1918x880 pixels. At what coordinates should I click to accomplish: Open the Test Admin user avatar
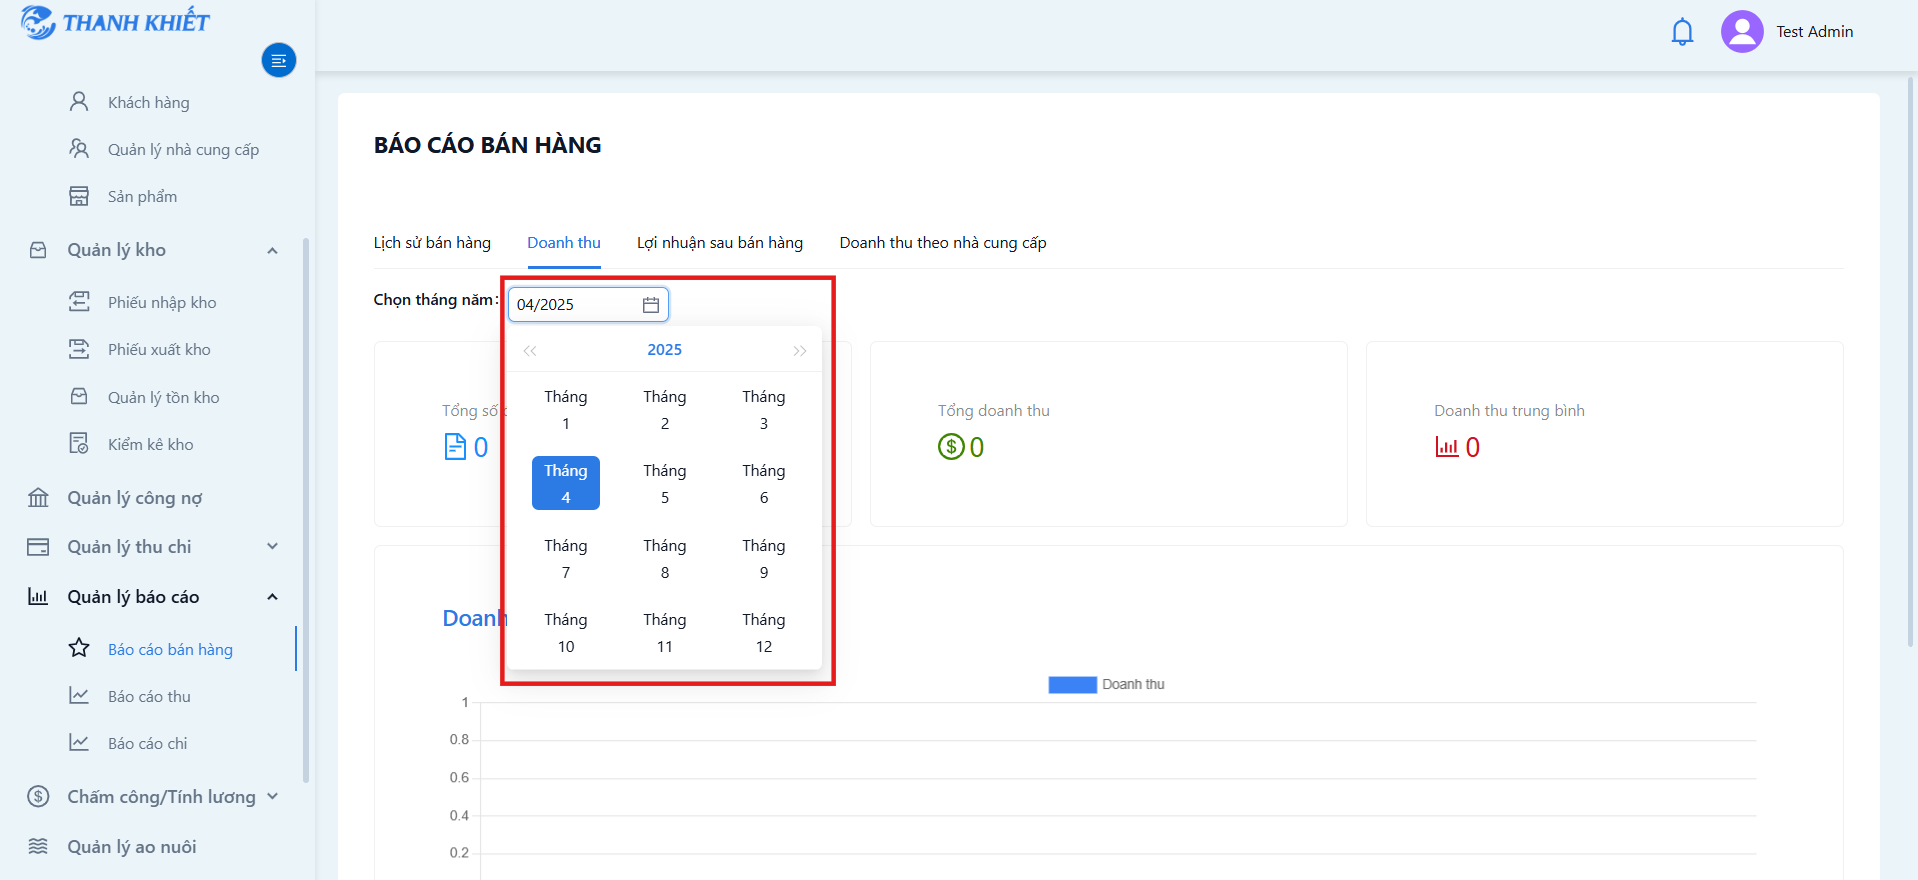(x=1742, y=32)
